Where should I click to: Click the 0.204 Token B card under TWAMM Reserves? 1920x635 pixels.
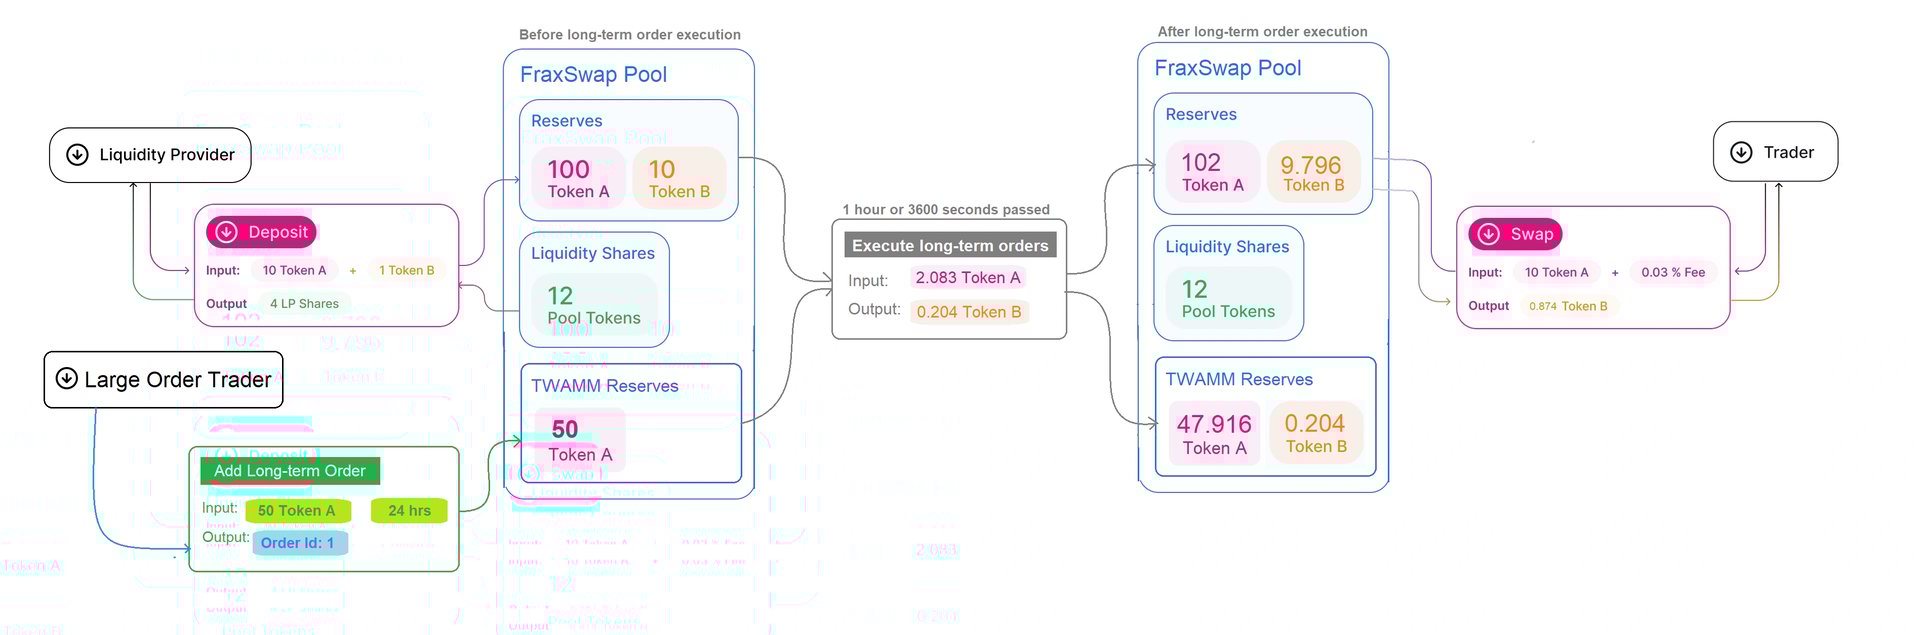pos(1315,433)
